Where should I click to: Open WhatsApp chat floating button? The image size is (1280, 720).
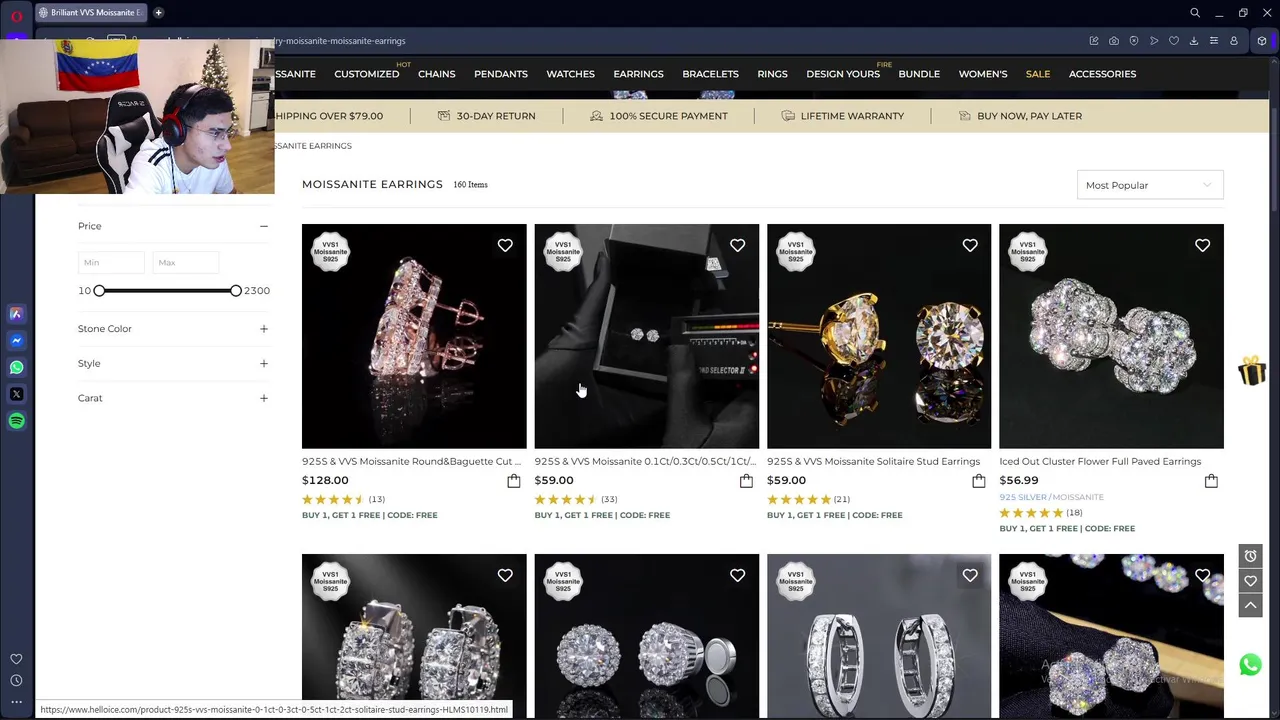tap(1250, 665)
